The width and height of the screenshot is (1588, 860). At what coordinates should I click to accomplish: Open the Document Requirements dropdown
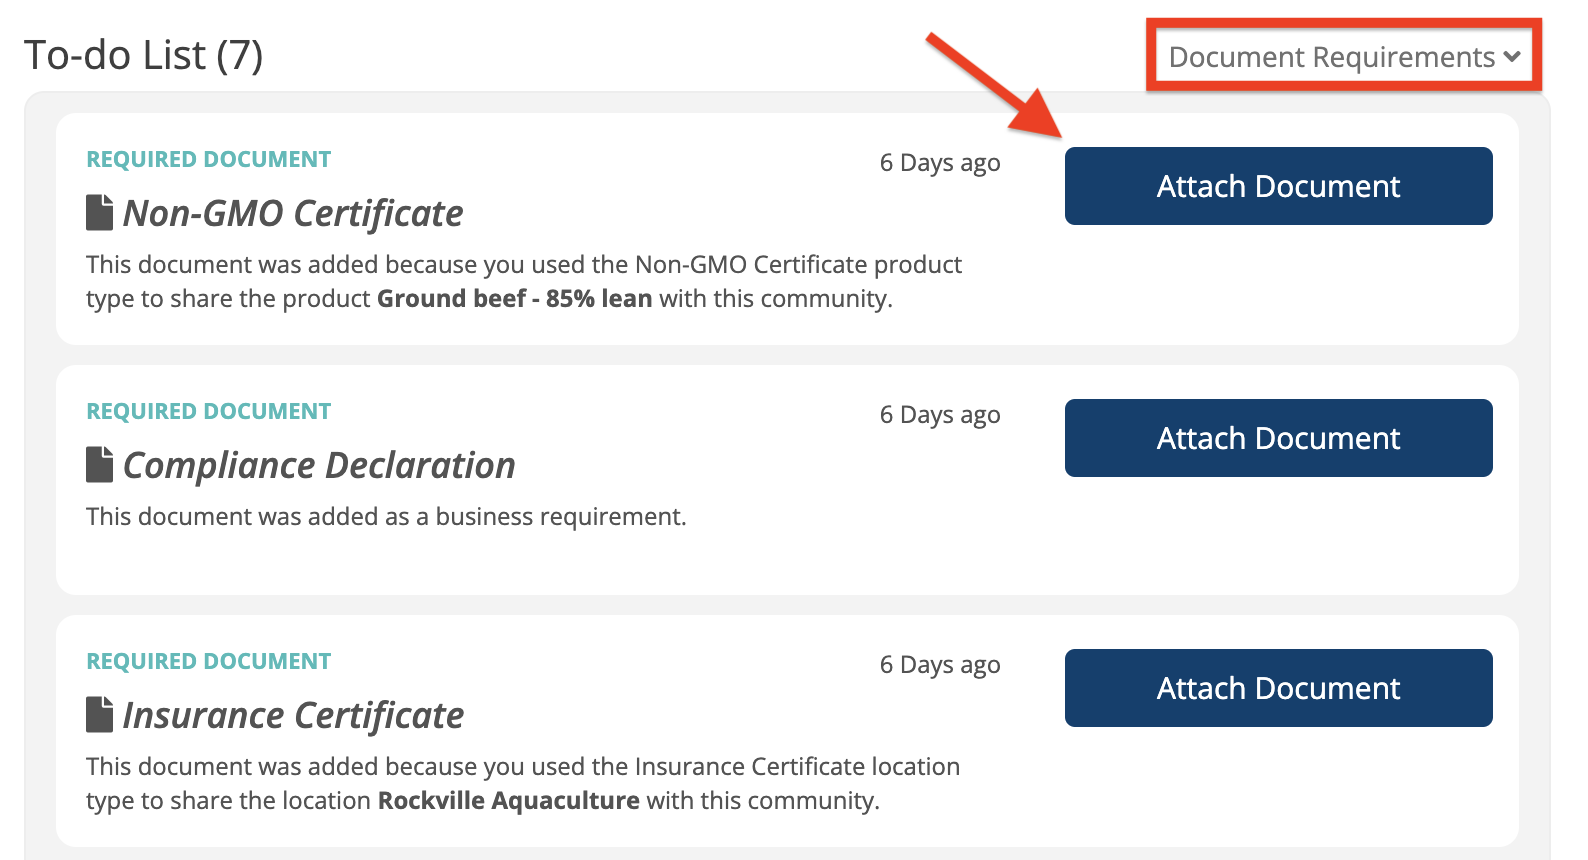[x=1344, y=57]
